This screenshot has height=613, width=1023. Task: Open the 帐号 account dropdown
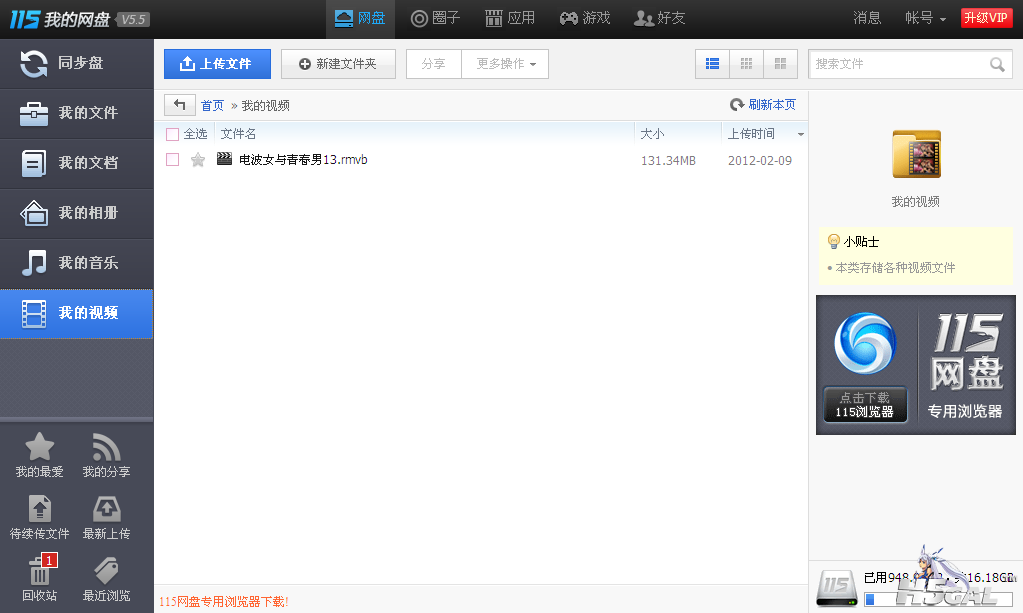point(925,18)
